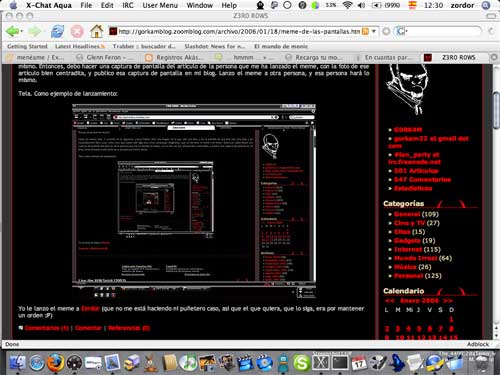This screenshot has width=500, height=375.
Task: Open the X-Chat Aqua application menu
Action: point(49,5)
